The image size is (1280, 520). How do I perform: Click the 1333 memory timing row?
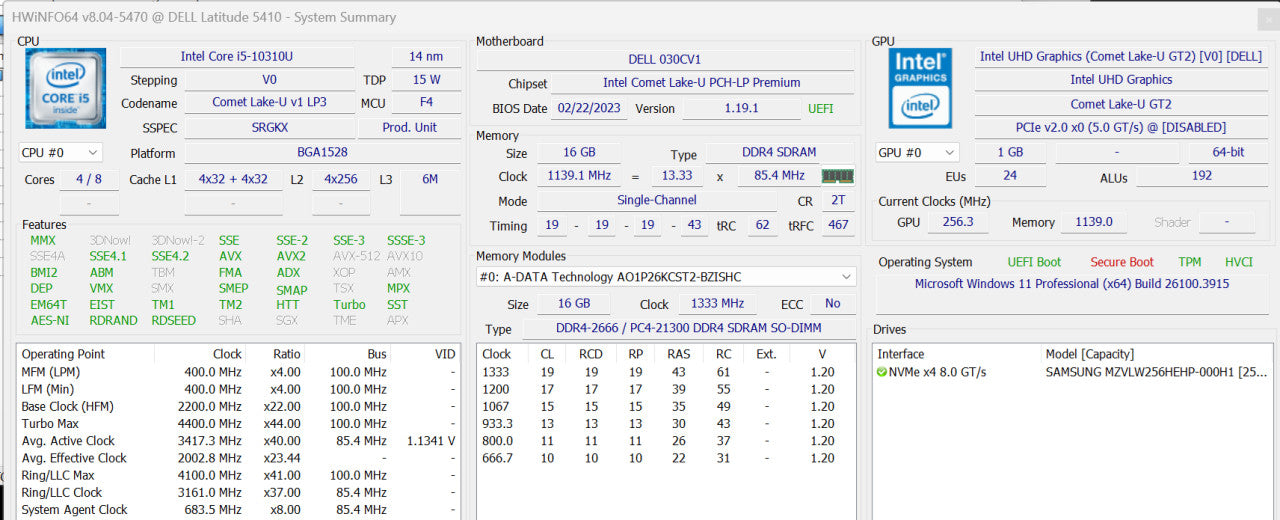click(x=665, y=372)
